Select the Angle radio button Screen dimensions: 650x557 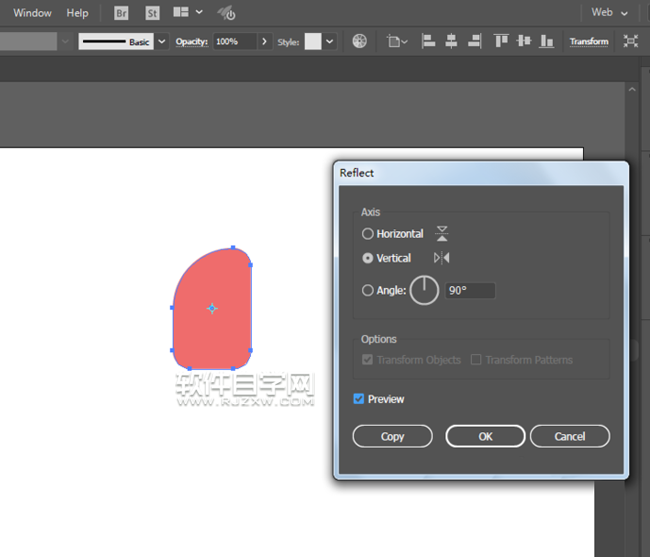coord(368,291)
